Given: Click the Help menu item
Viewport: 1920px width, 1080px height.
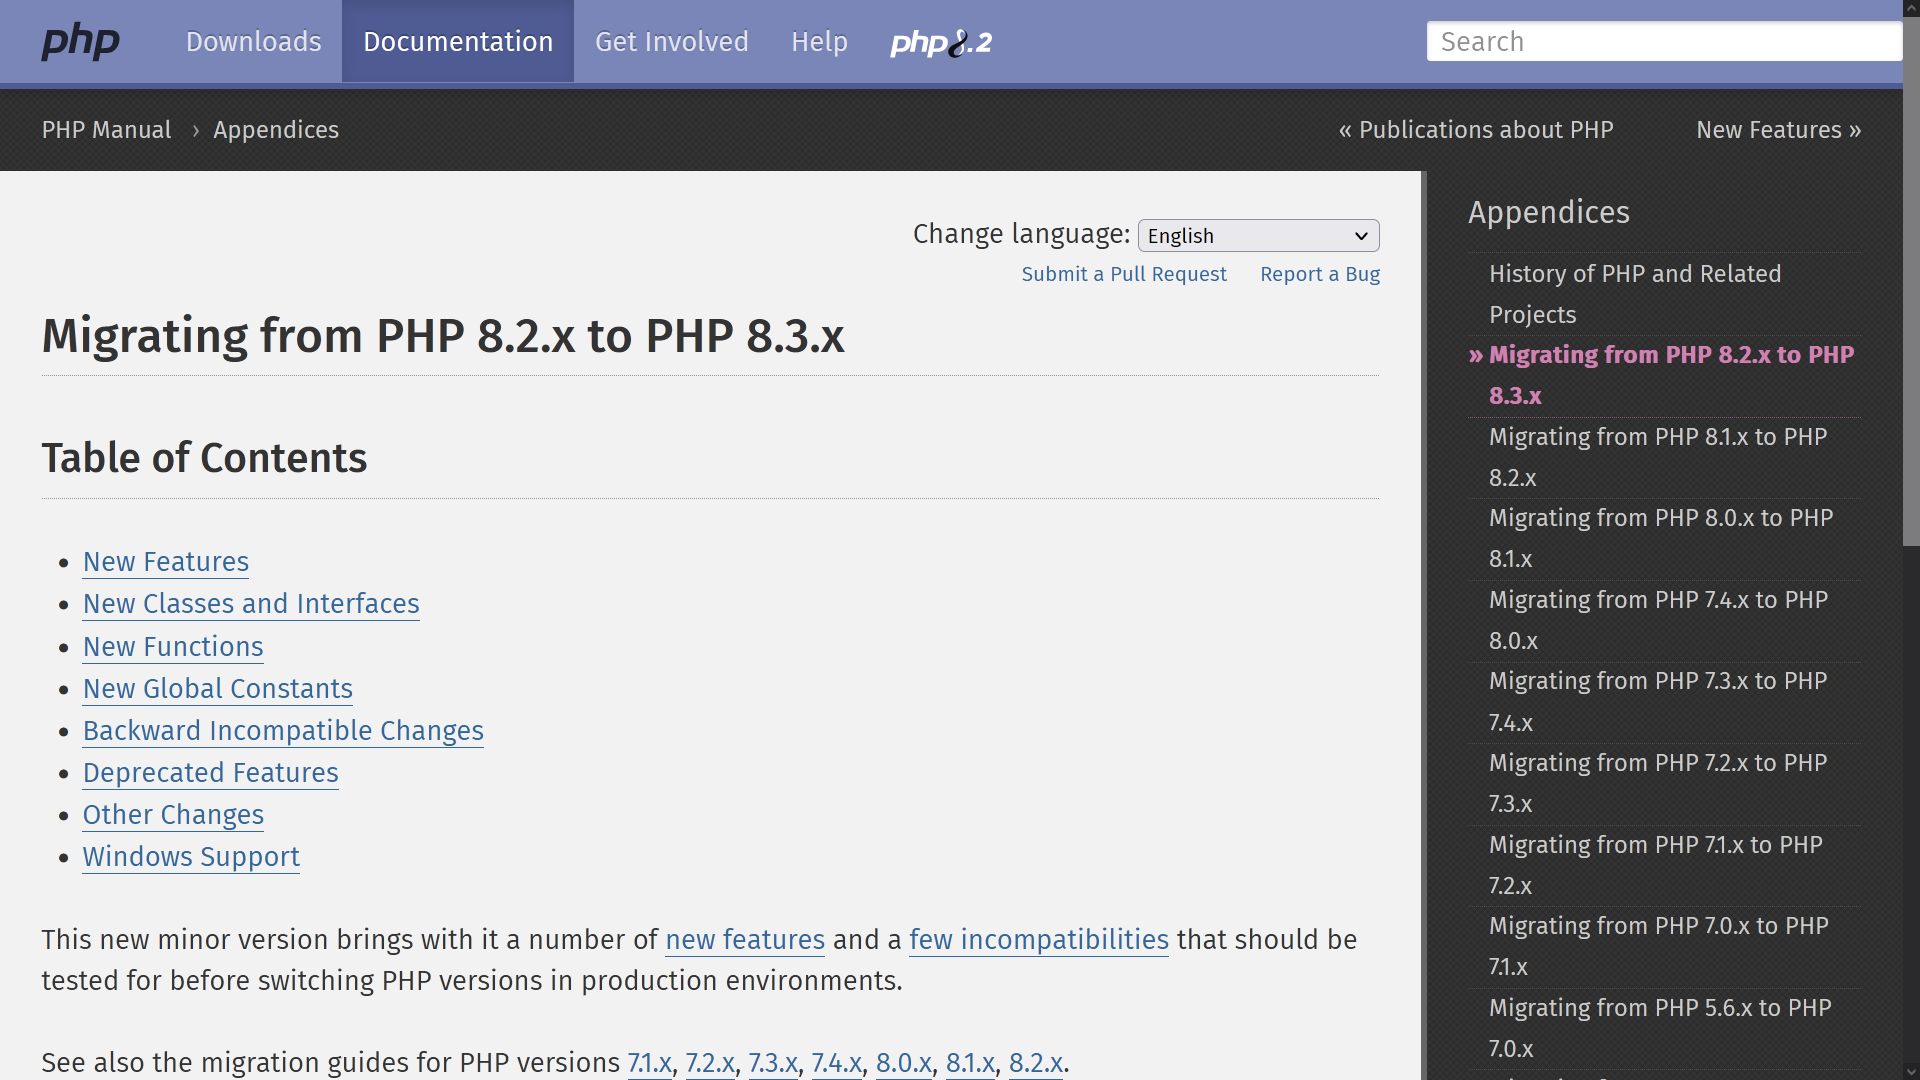Looking at the screenshot, I should click(x=819, y=42).
